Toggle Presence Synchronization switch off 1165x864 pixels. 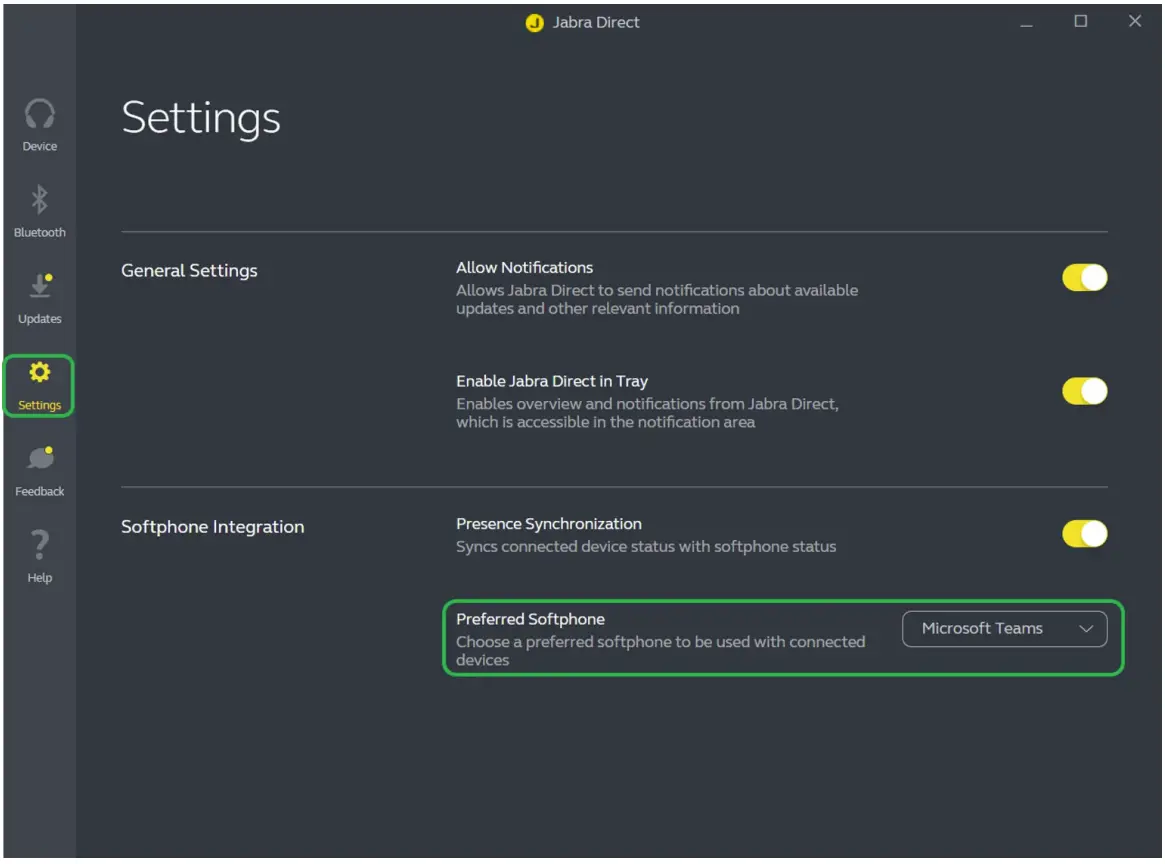click(1084, 534)
